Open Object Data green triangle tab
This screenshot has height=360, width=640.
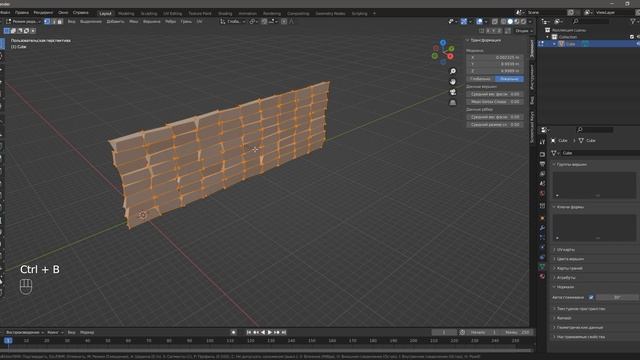tap(542, 267)
